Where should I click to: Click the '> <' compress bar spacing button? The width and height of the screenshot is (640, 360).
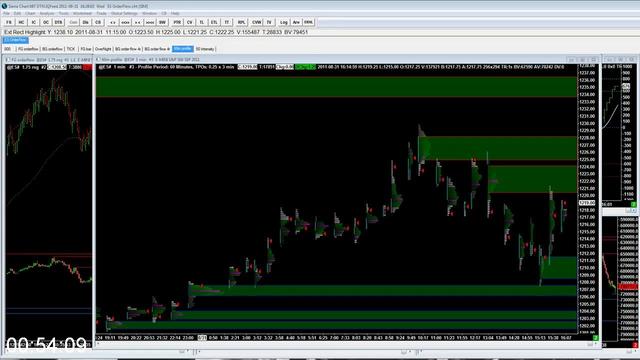tap(138, 22)
